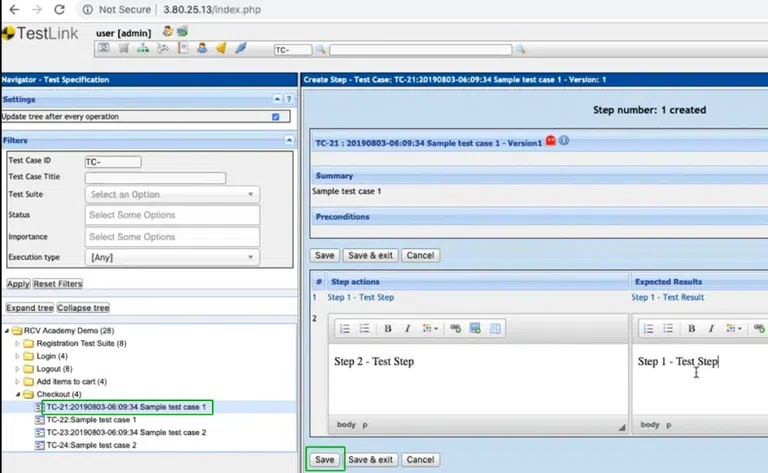Click the top Save & exit button
Image resolution: width=768 pixels, height=473 pixels.
click(x=370, y=256)
